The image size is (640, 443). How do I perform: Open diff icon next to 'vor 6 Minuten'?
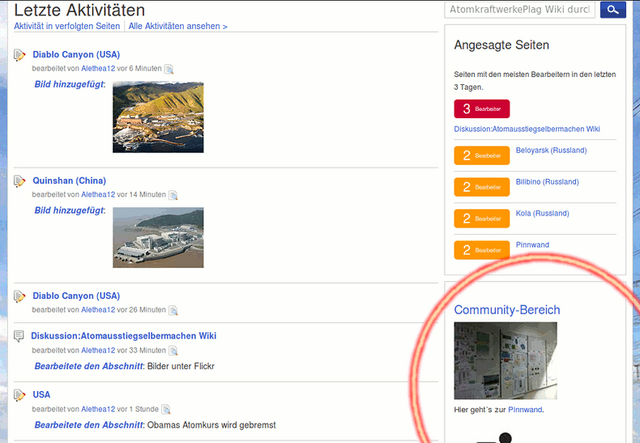(x=170, y=69)
